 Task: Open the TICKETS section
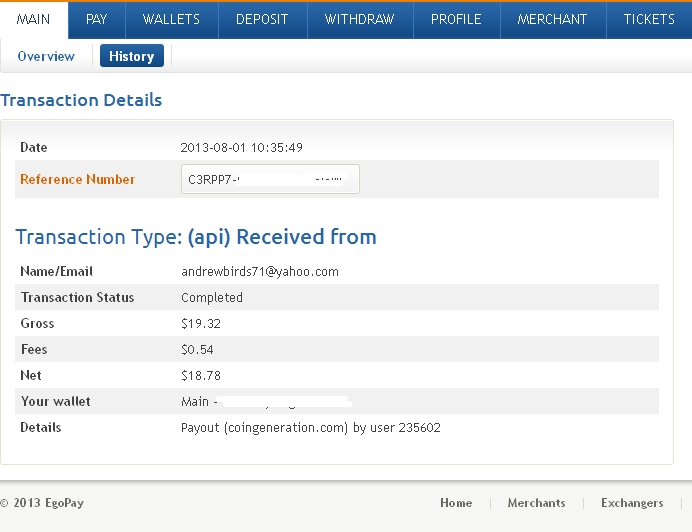[x=649, y=19]
